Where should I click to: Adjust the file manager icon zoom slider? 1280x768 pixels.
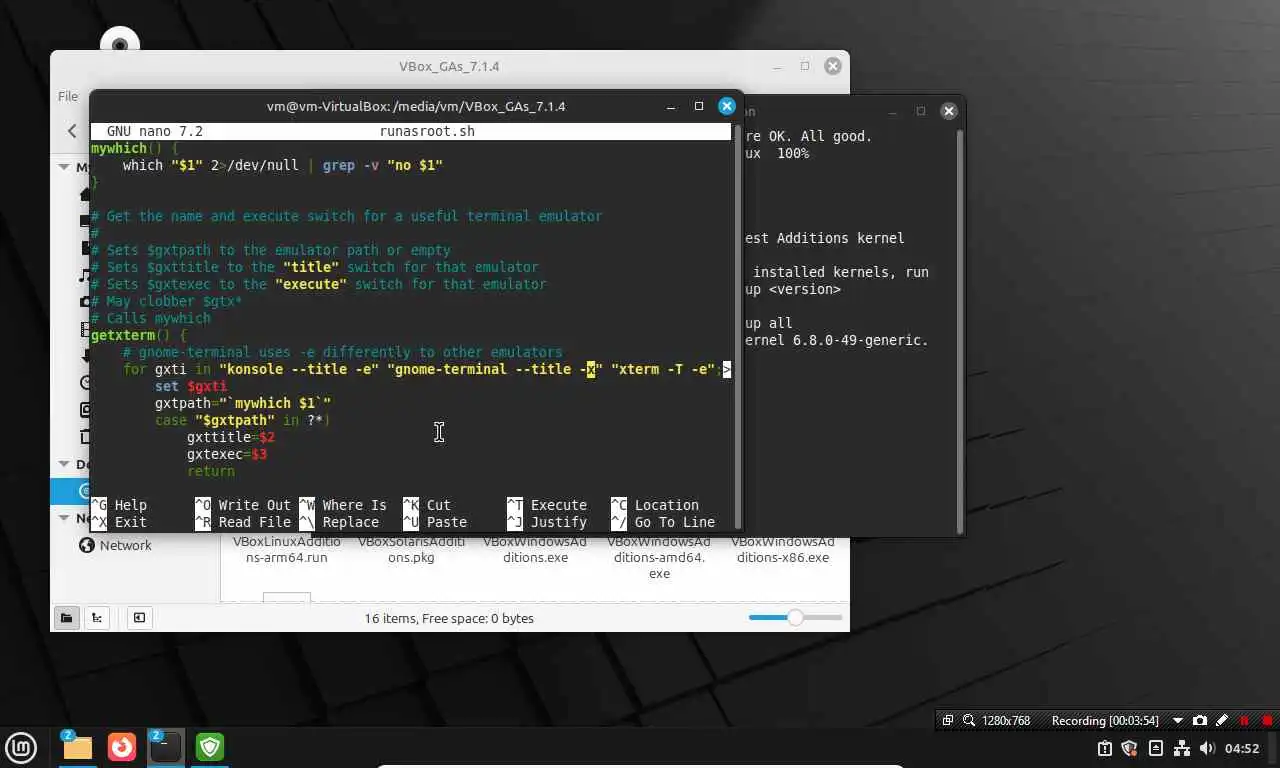(795, 618)
